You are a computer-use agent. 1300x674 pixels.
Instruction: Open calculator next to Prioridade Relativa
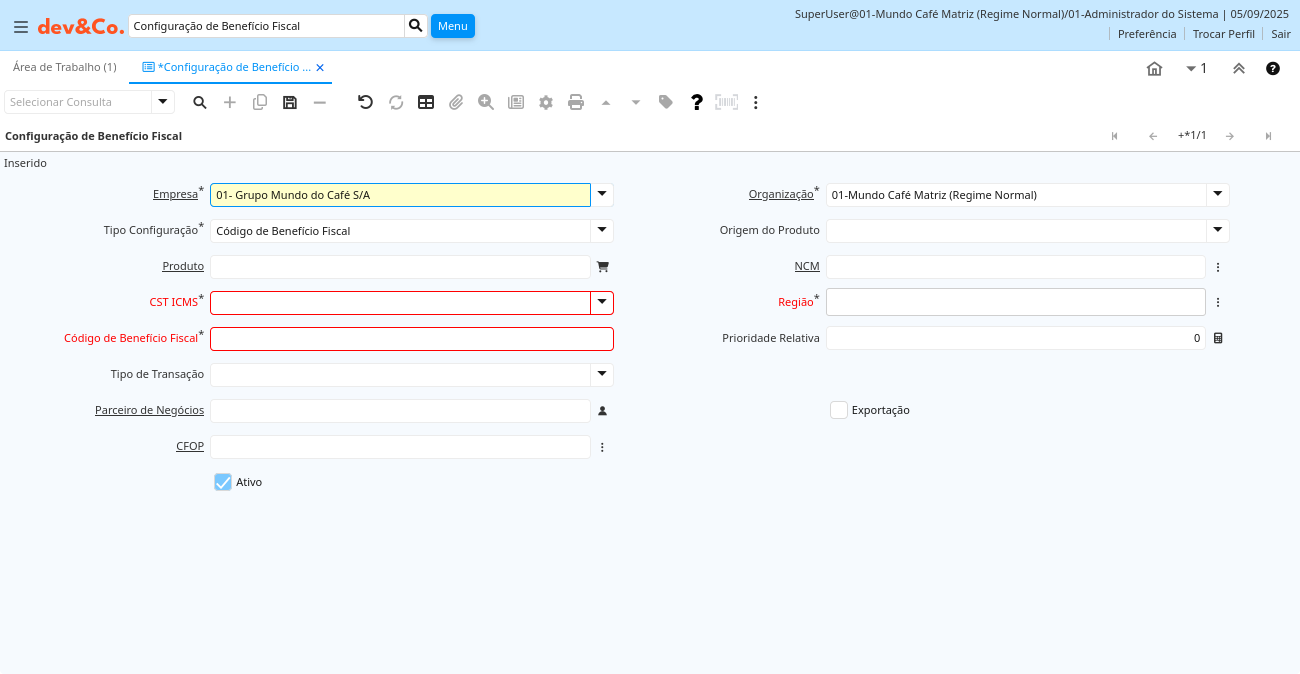[1218, 338]
